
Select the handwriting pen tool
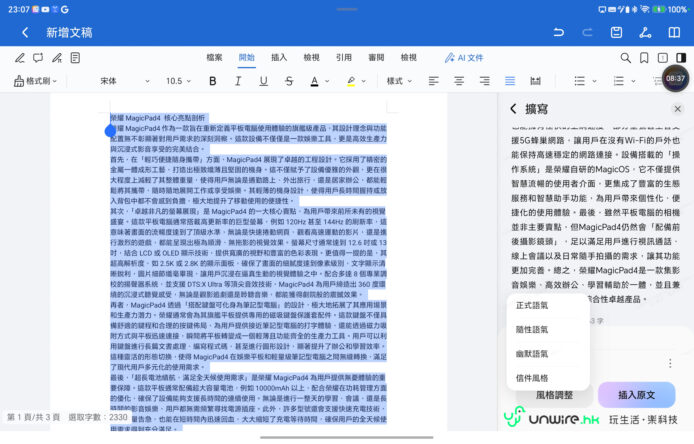[19, 58]
